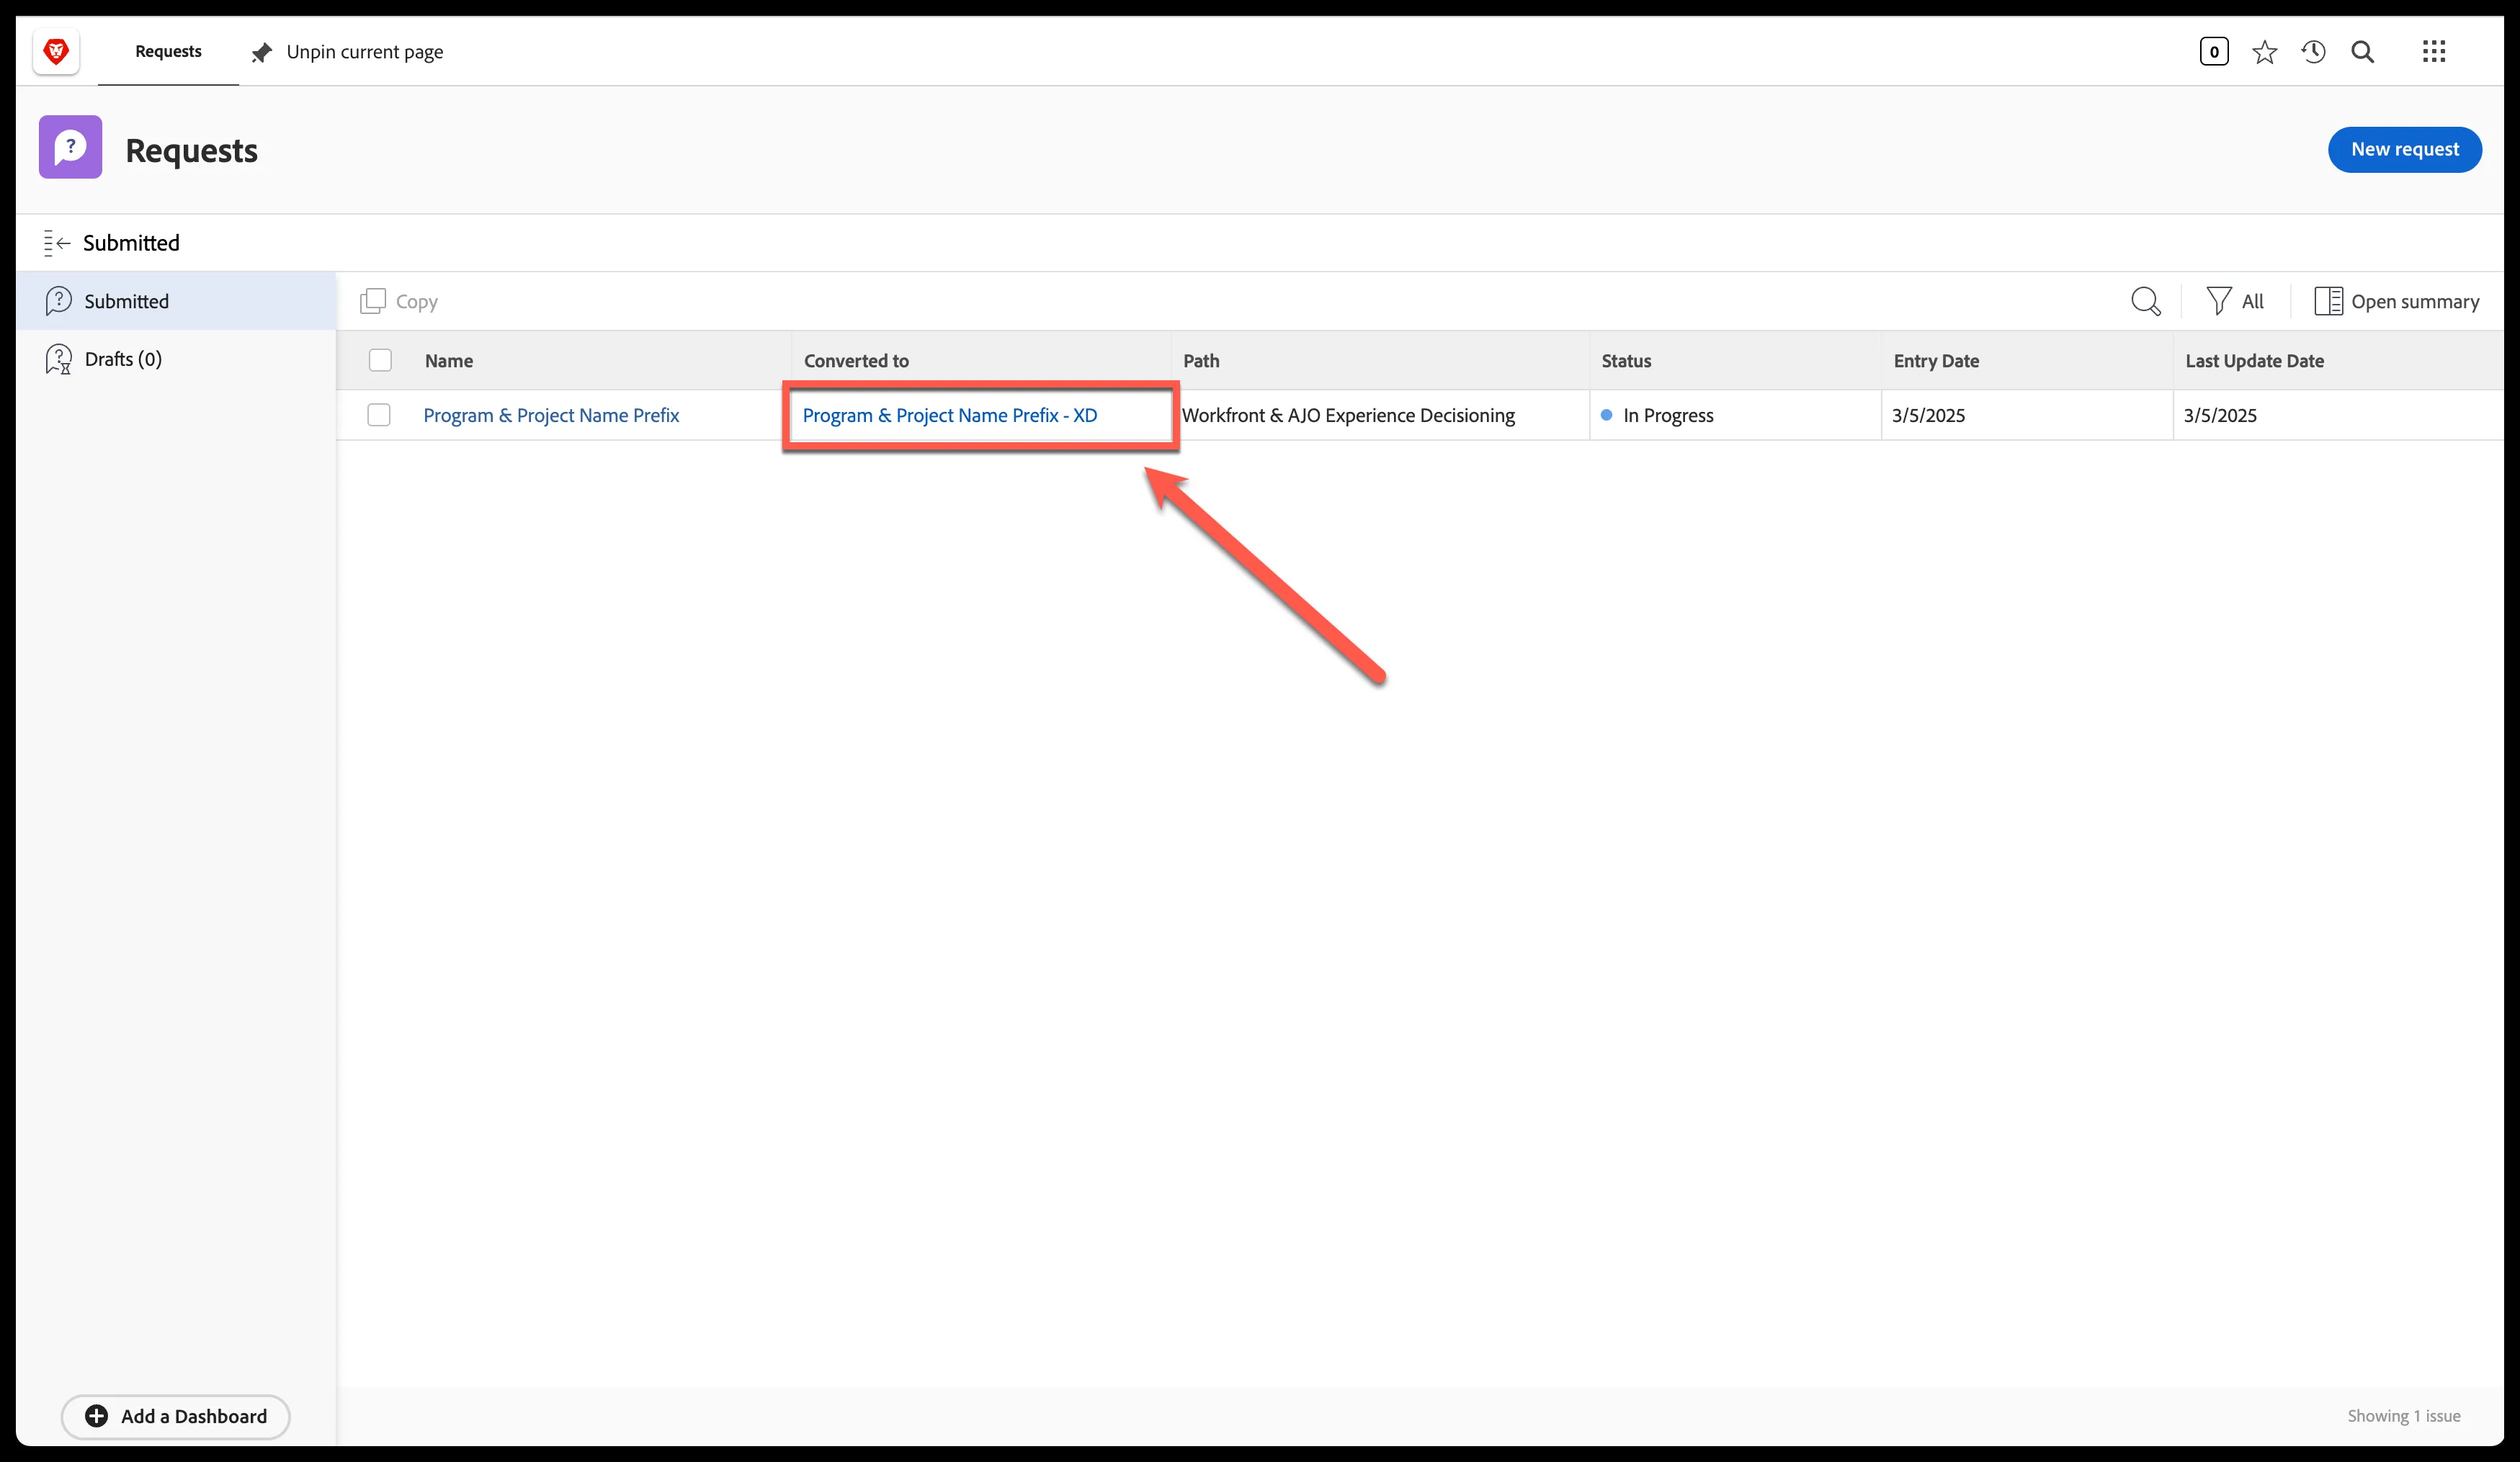
Task: Click the Last Update Date column header
Action: point(2254,361)
